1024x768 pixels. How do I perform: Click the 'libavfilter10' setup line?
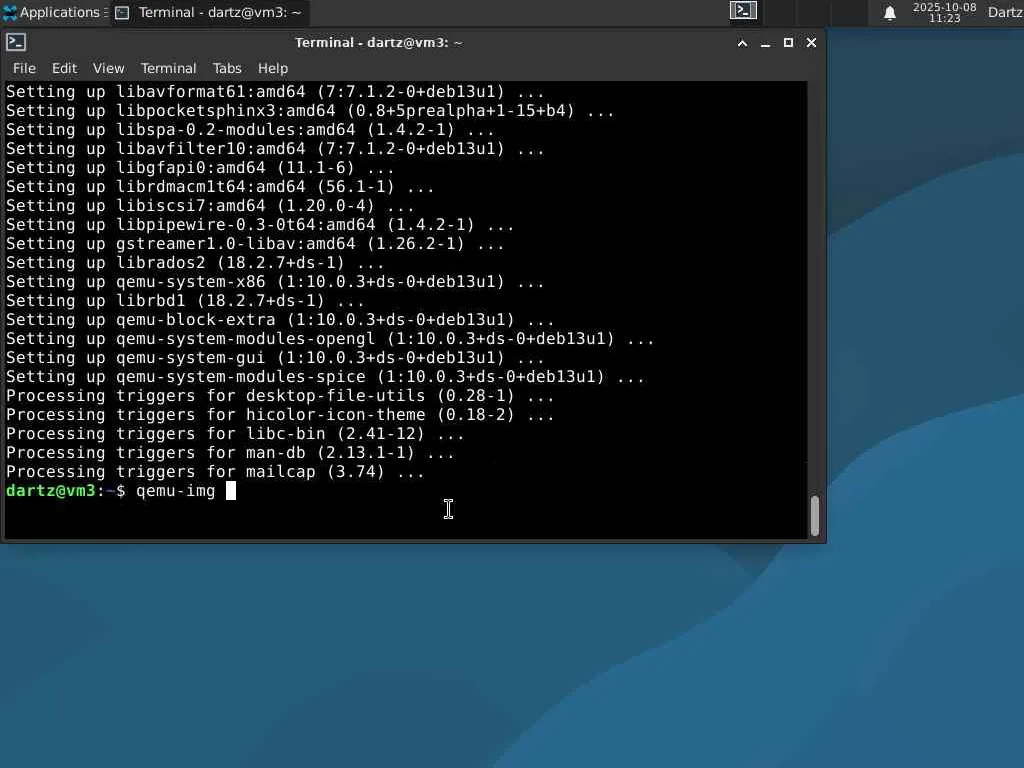point(275,150)
